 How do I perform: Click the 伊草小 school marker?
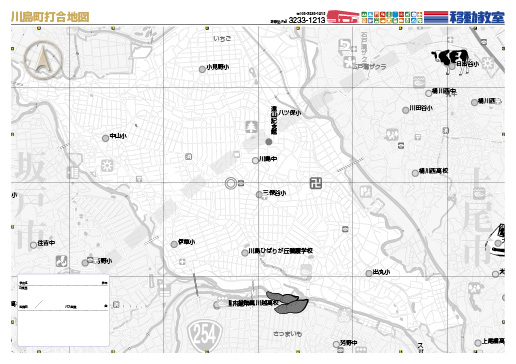pos(174,244)
